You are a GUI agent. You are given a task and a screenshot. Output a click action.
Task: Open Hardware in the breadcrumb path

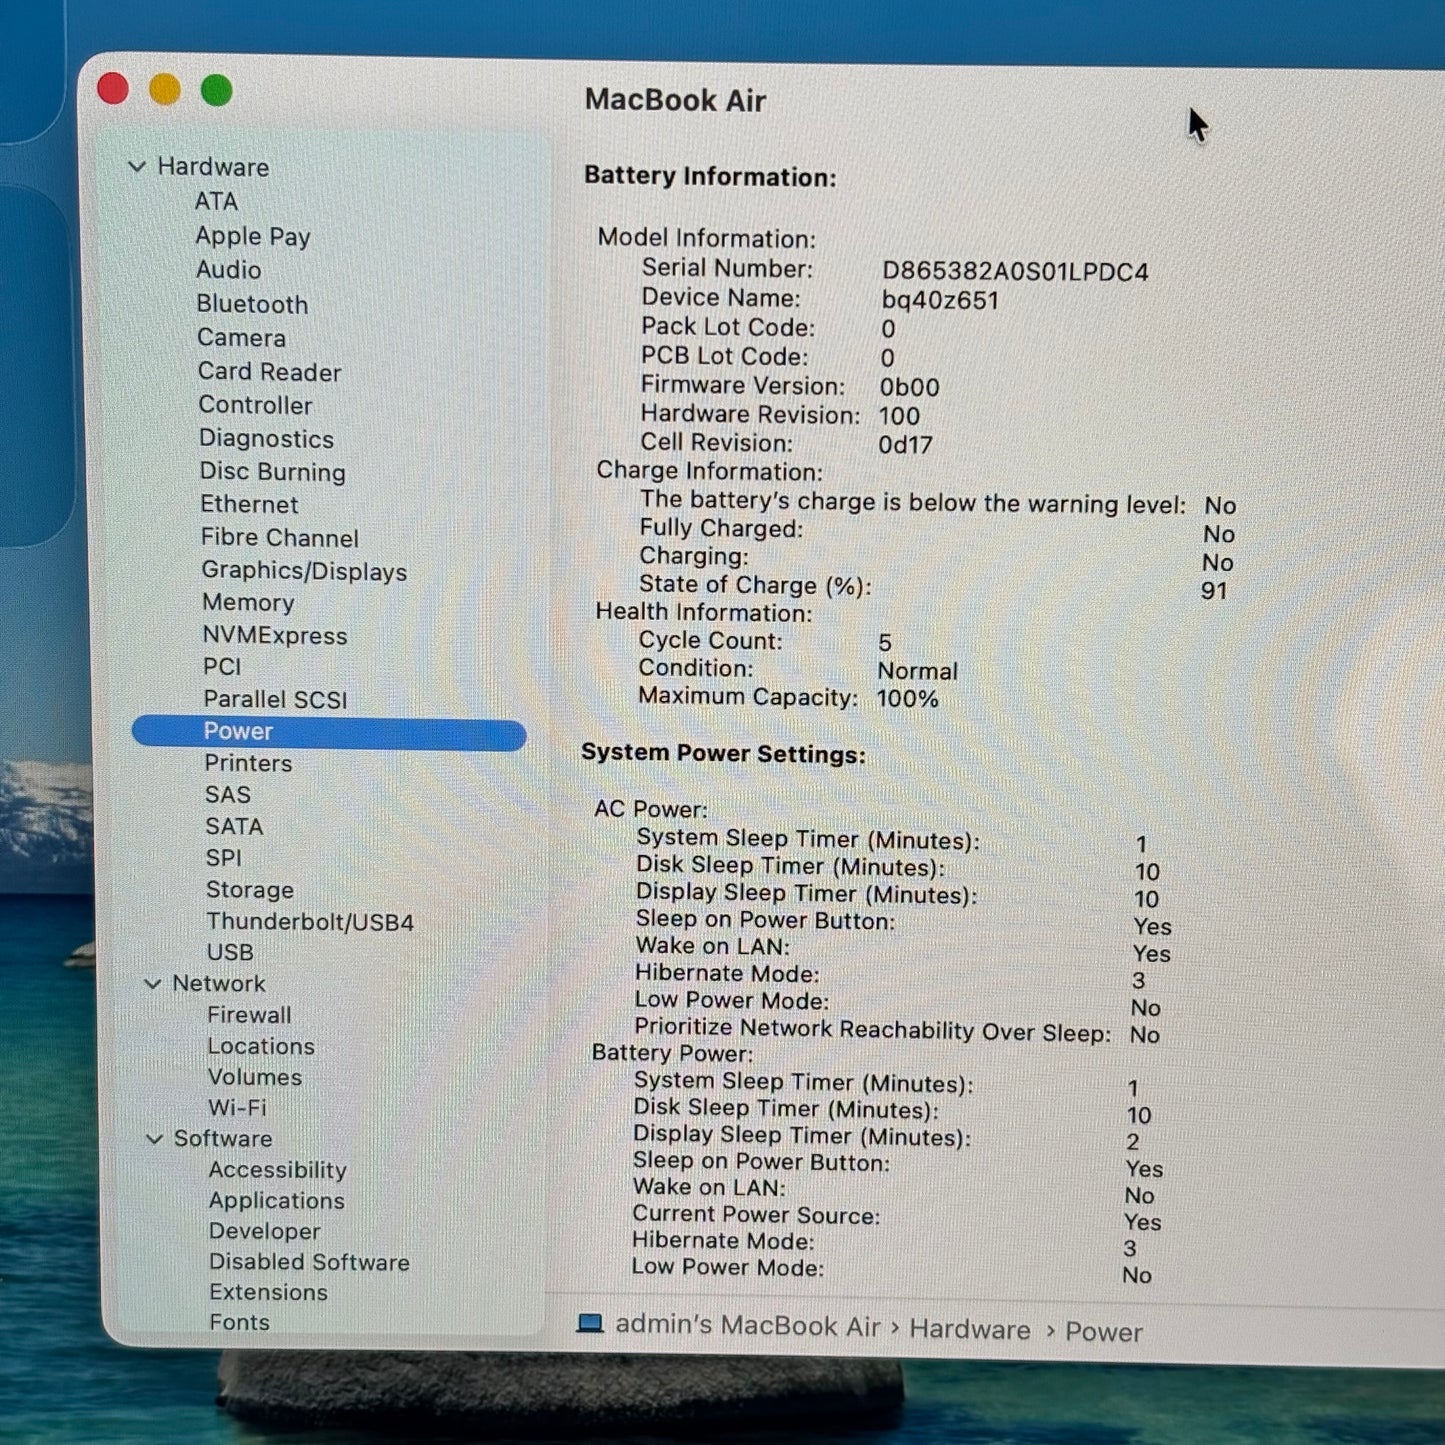point(968,1330)
